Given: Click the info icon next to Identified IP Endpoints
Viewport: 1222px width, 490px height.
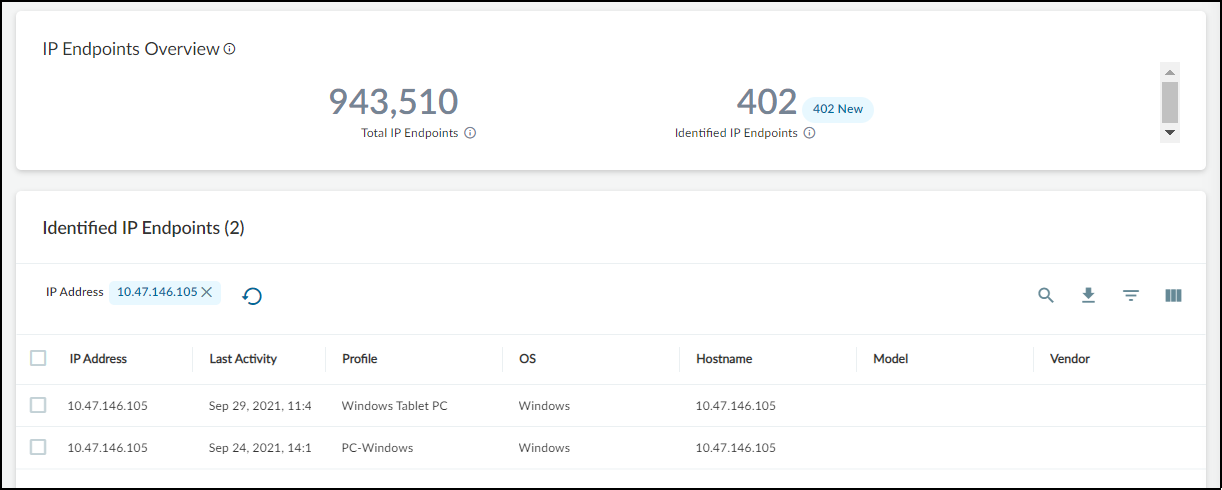Looking at the screenshot, I should pos(810,133).
